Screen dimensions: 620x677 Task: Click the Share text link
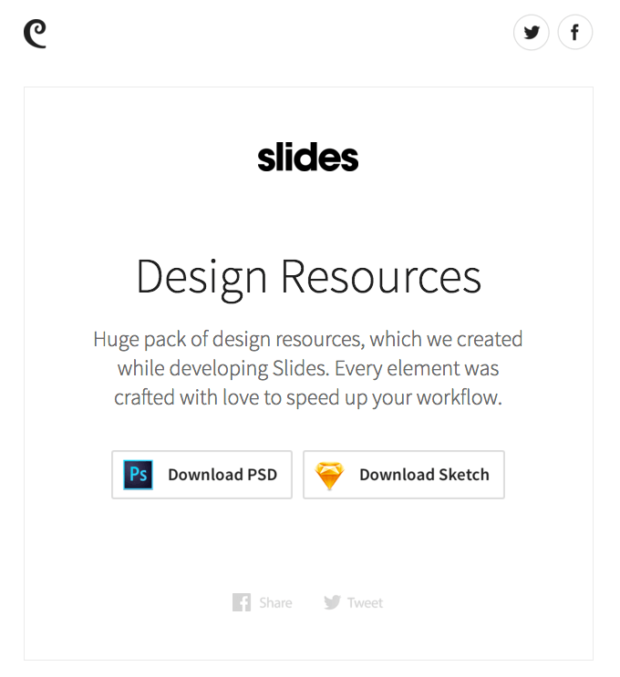(x=275, y=602)
